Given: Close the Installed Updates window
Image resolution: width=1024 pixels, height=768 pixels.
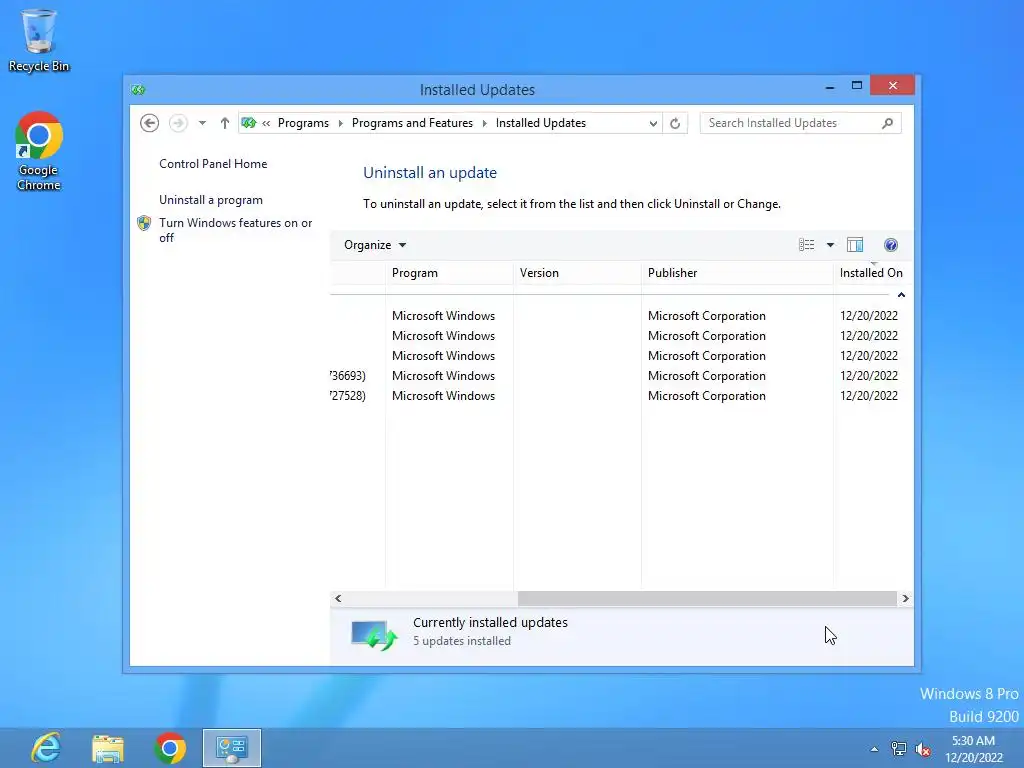Looking at the screenshot, I should tap(892, 86).
